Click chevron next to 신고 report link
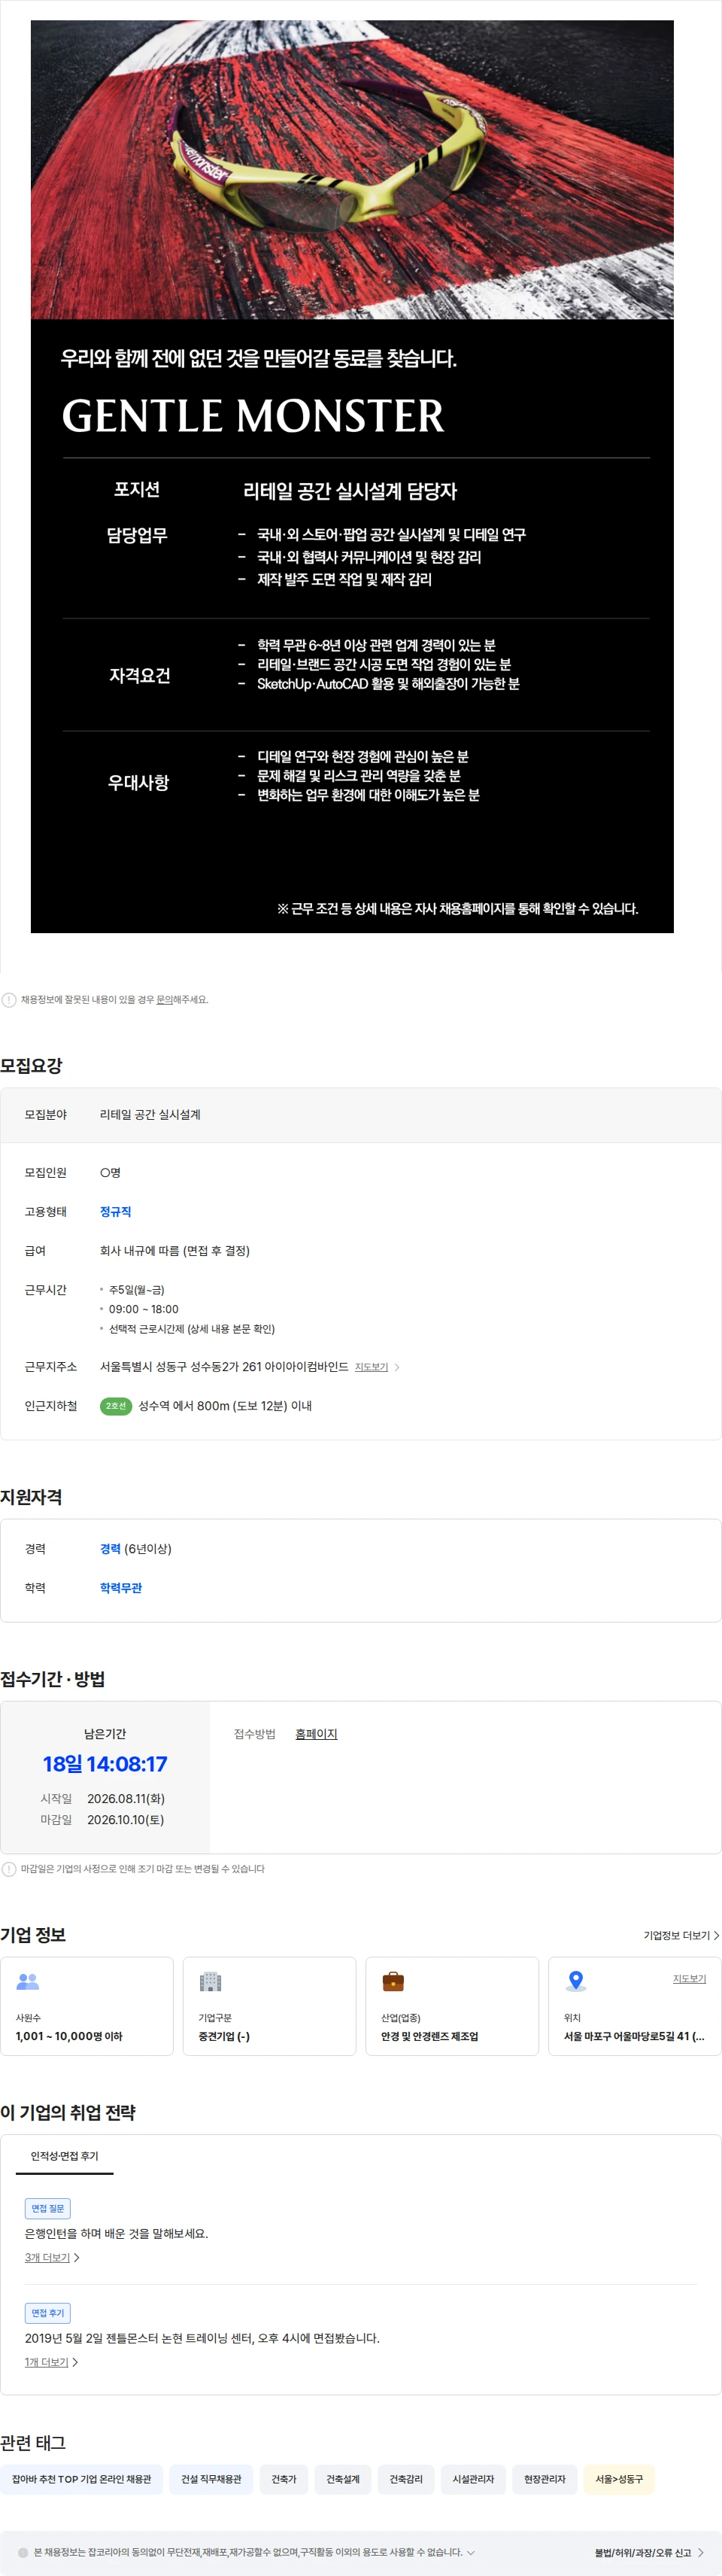 pyautogui.click(x=700, y=2552)
